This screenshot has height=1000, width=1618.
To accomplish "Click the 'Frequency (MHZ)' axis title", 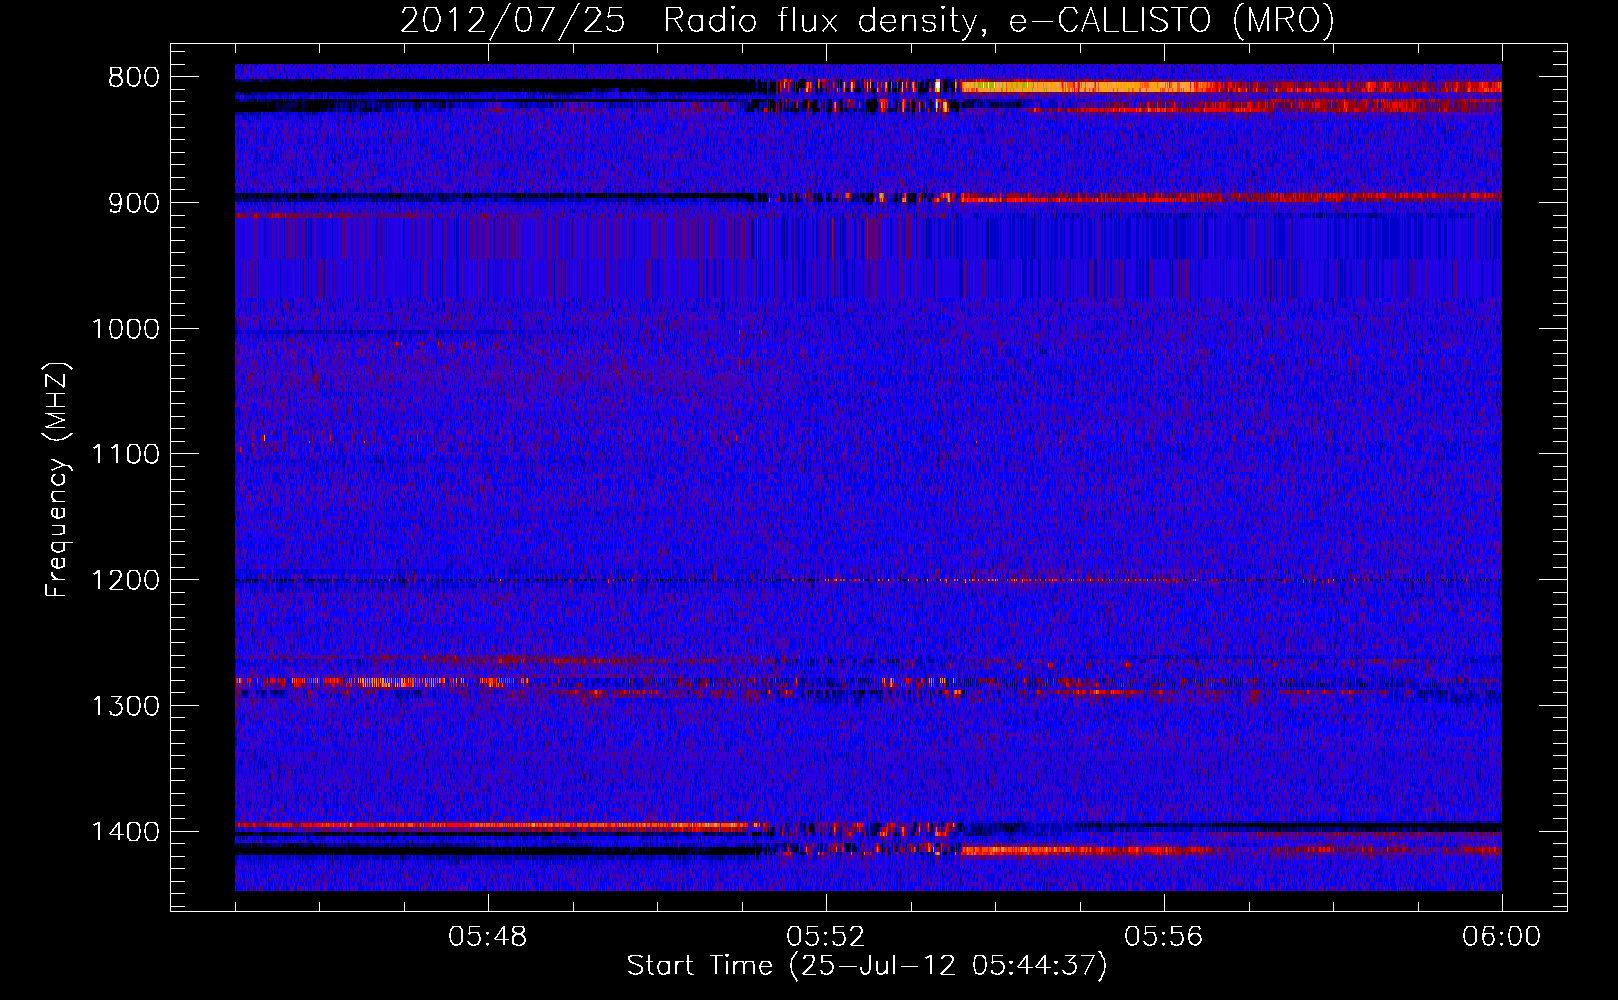I will pos(57,480).
